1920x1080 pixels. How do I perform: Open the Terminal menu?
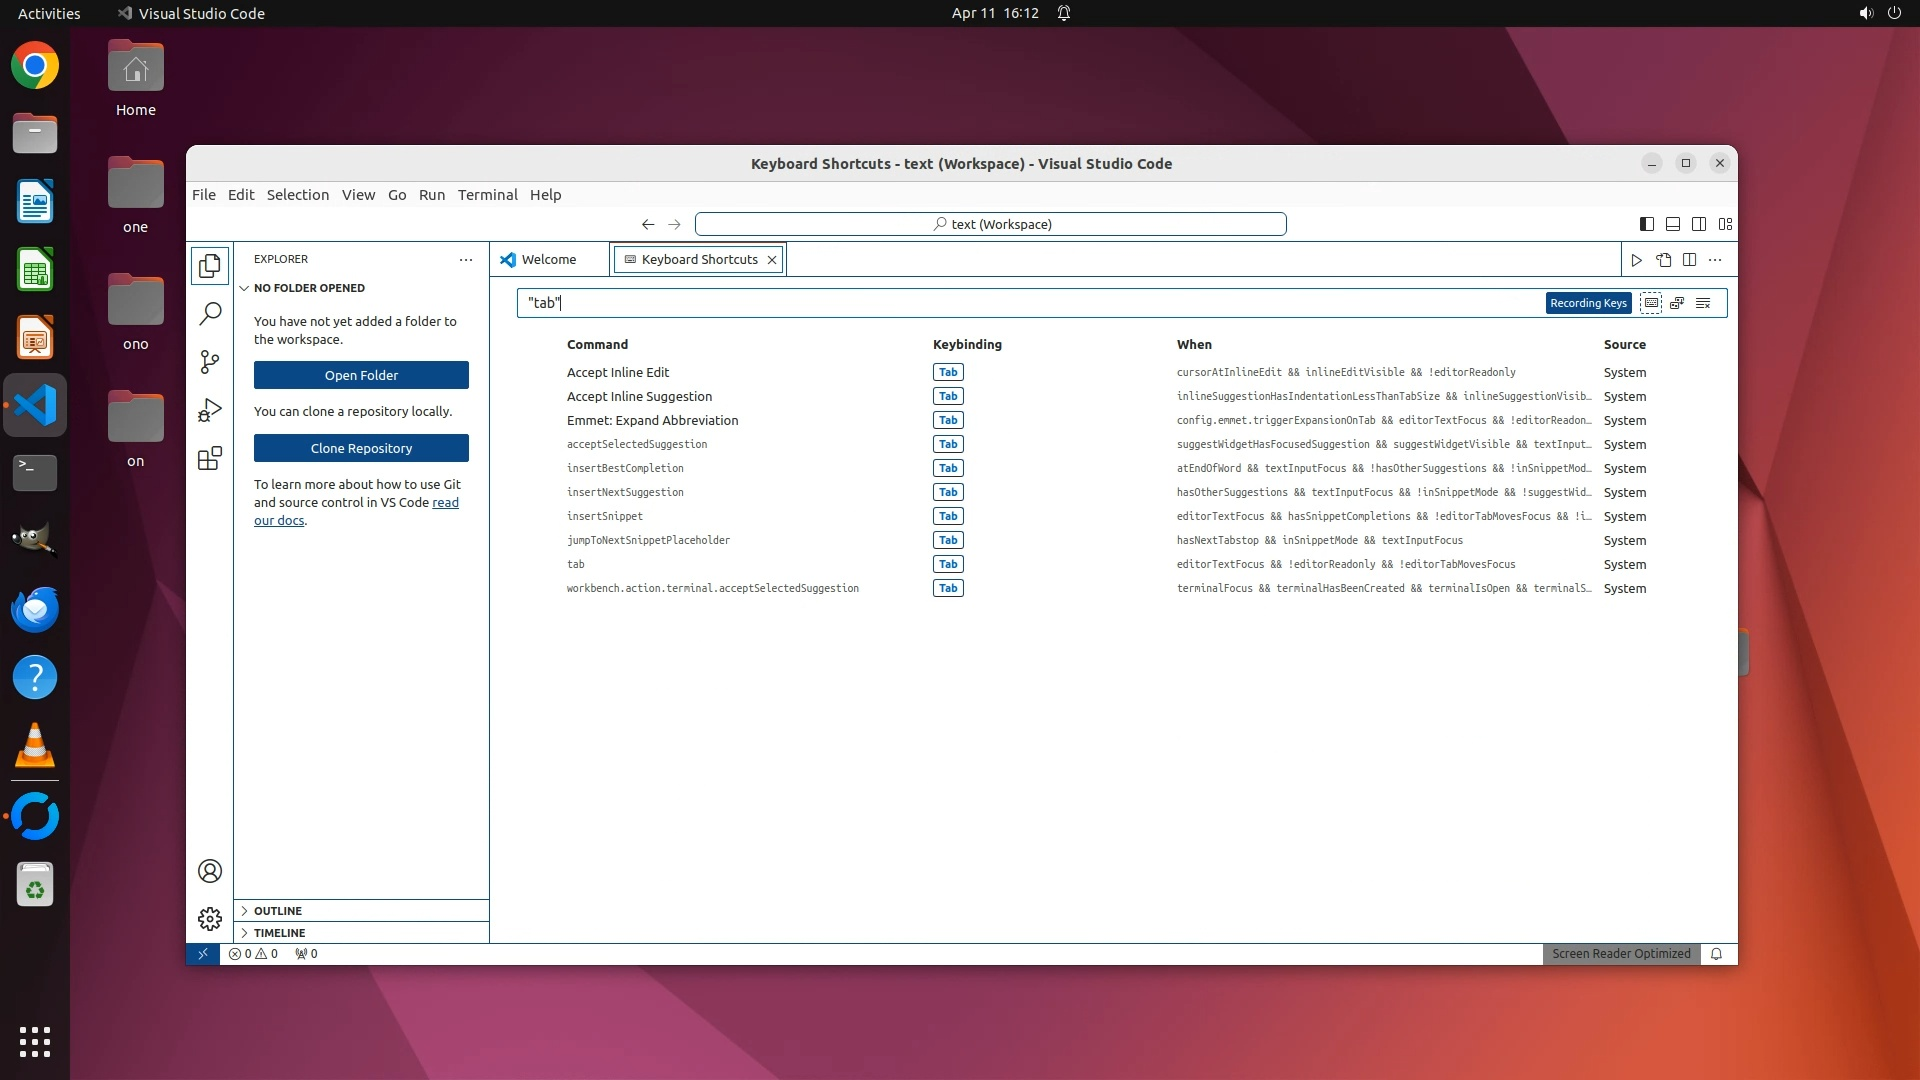pos(487,195)
